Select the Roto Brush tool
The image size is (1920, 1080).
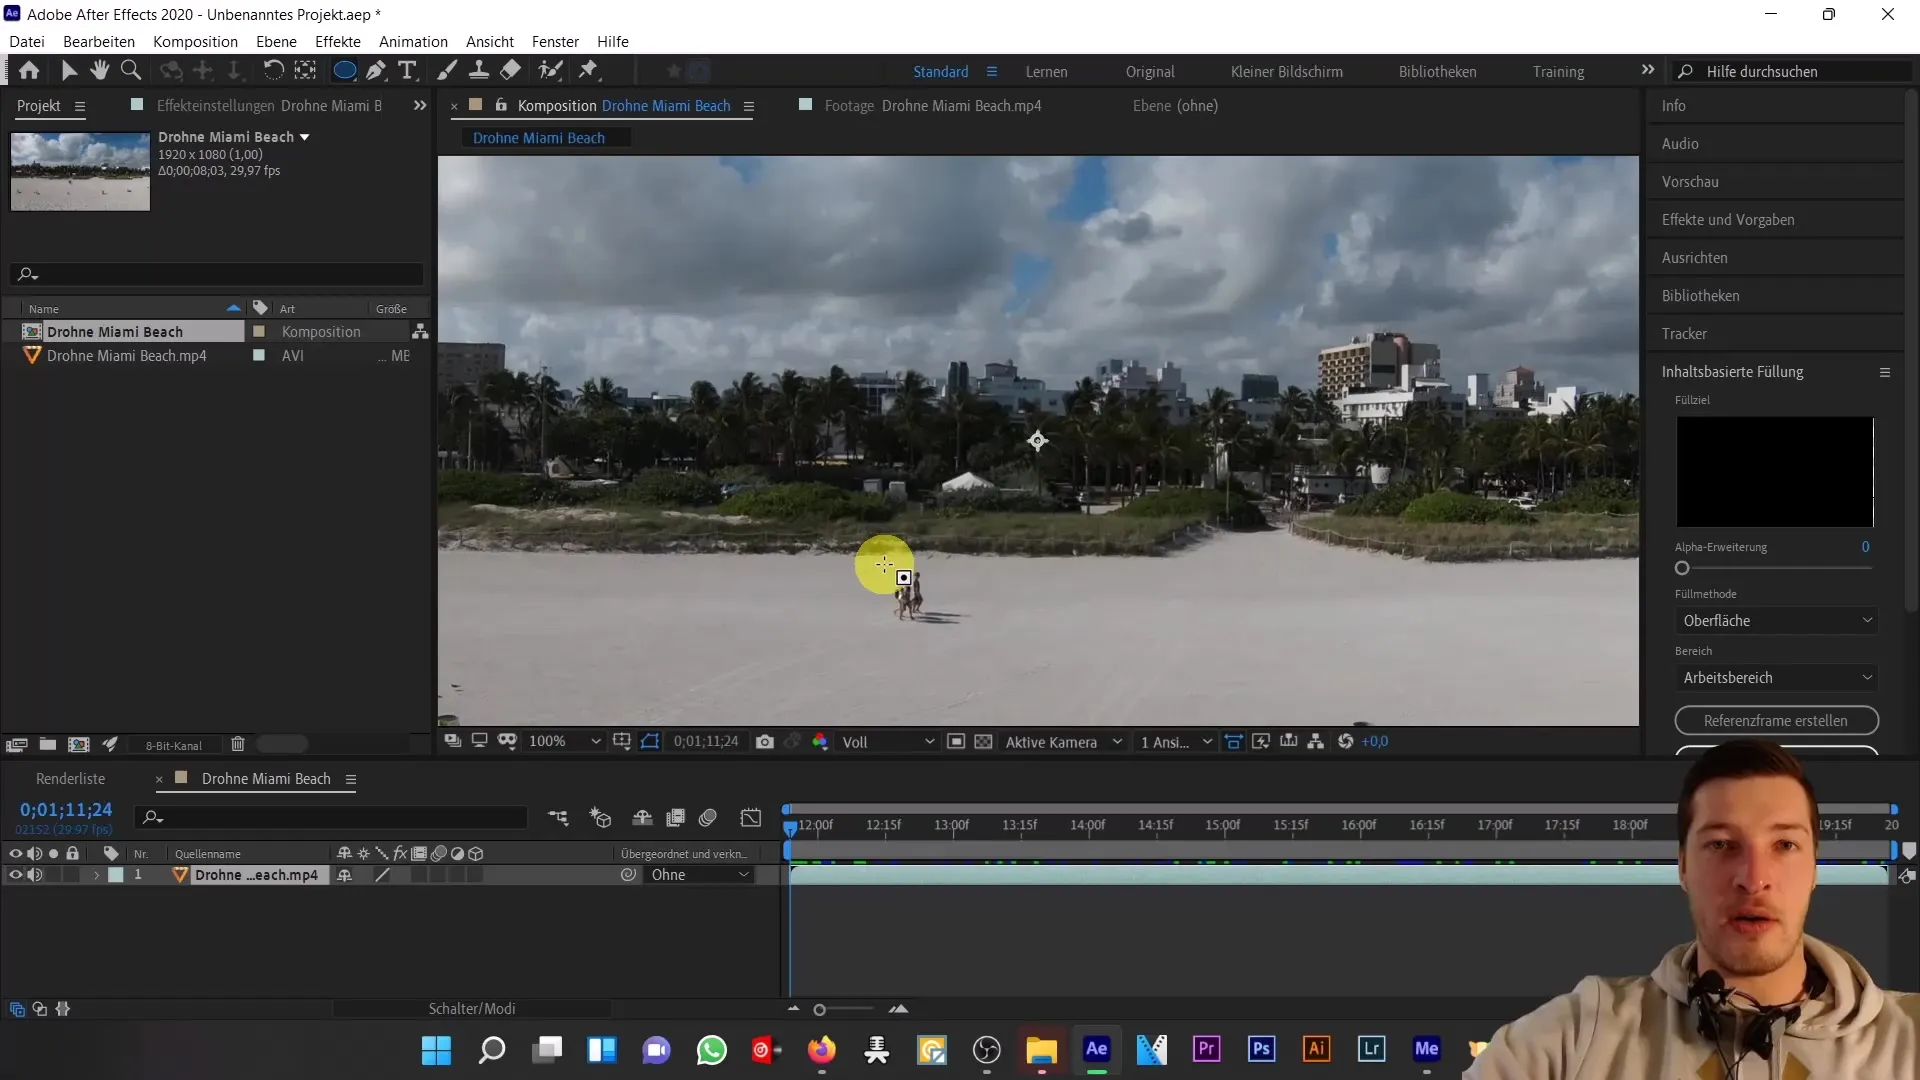click(550, 71)
